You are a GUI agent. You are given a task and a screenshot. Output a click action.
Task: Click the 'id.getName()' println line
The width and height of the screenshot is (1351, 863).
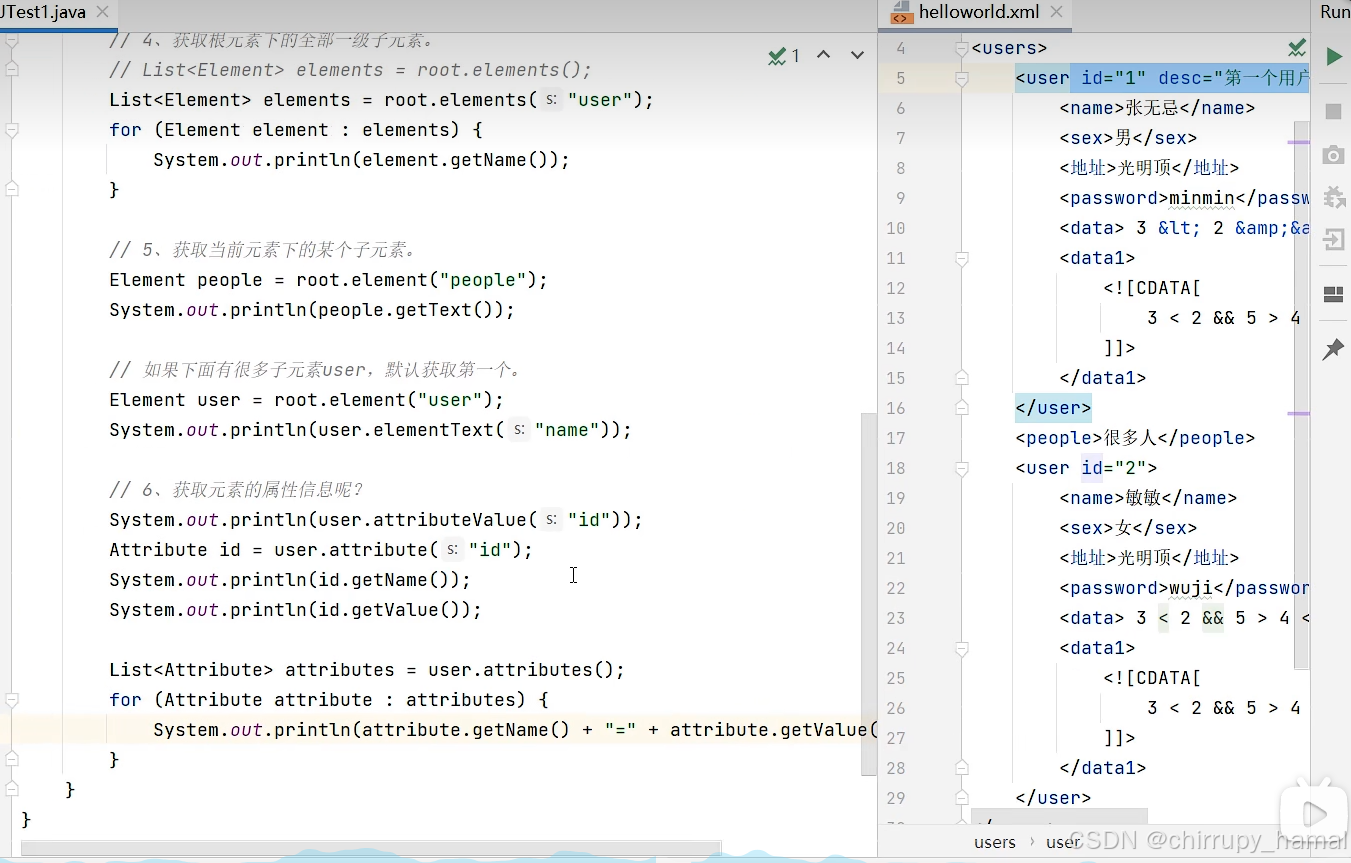coord(290,580)
